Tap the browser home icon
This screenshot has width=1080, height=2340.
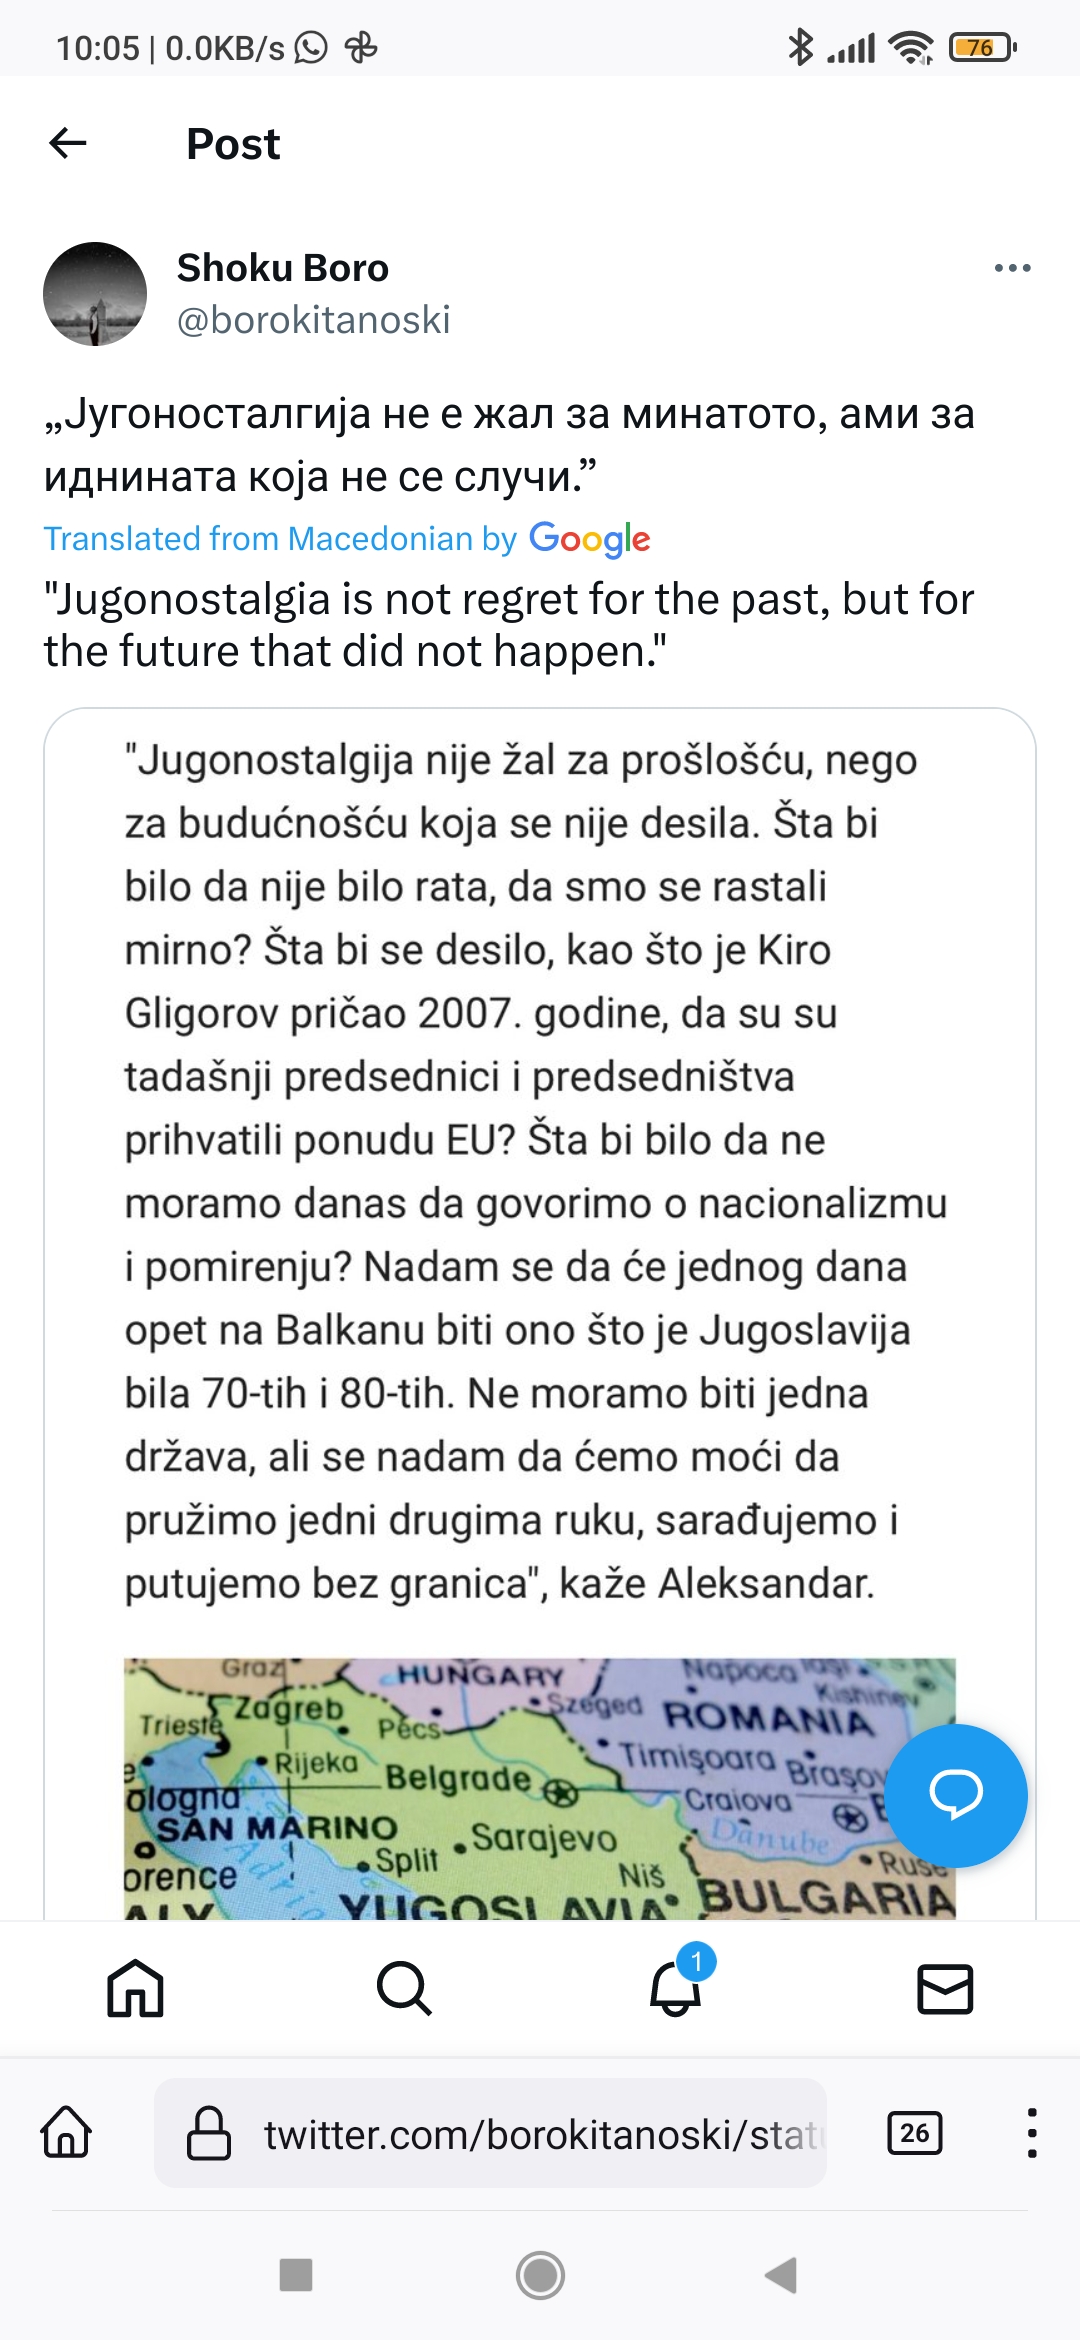[x=67, y=2132]
